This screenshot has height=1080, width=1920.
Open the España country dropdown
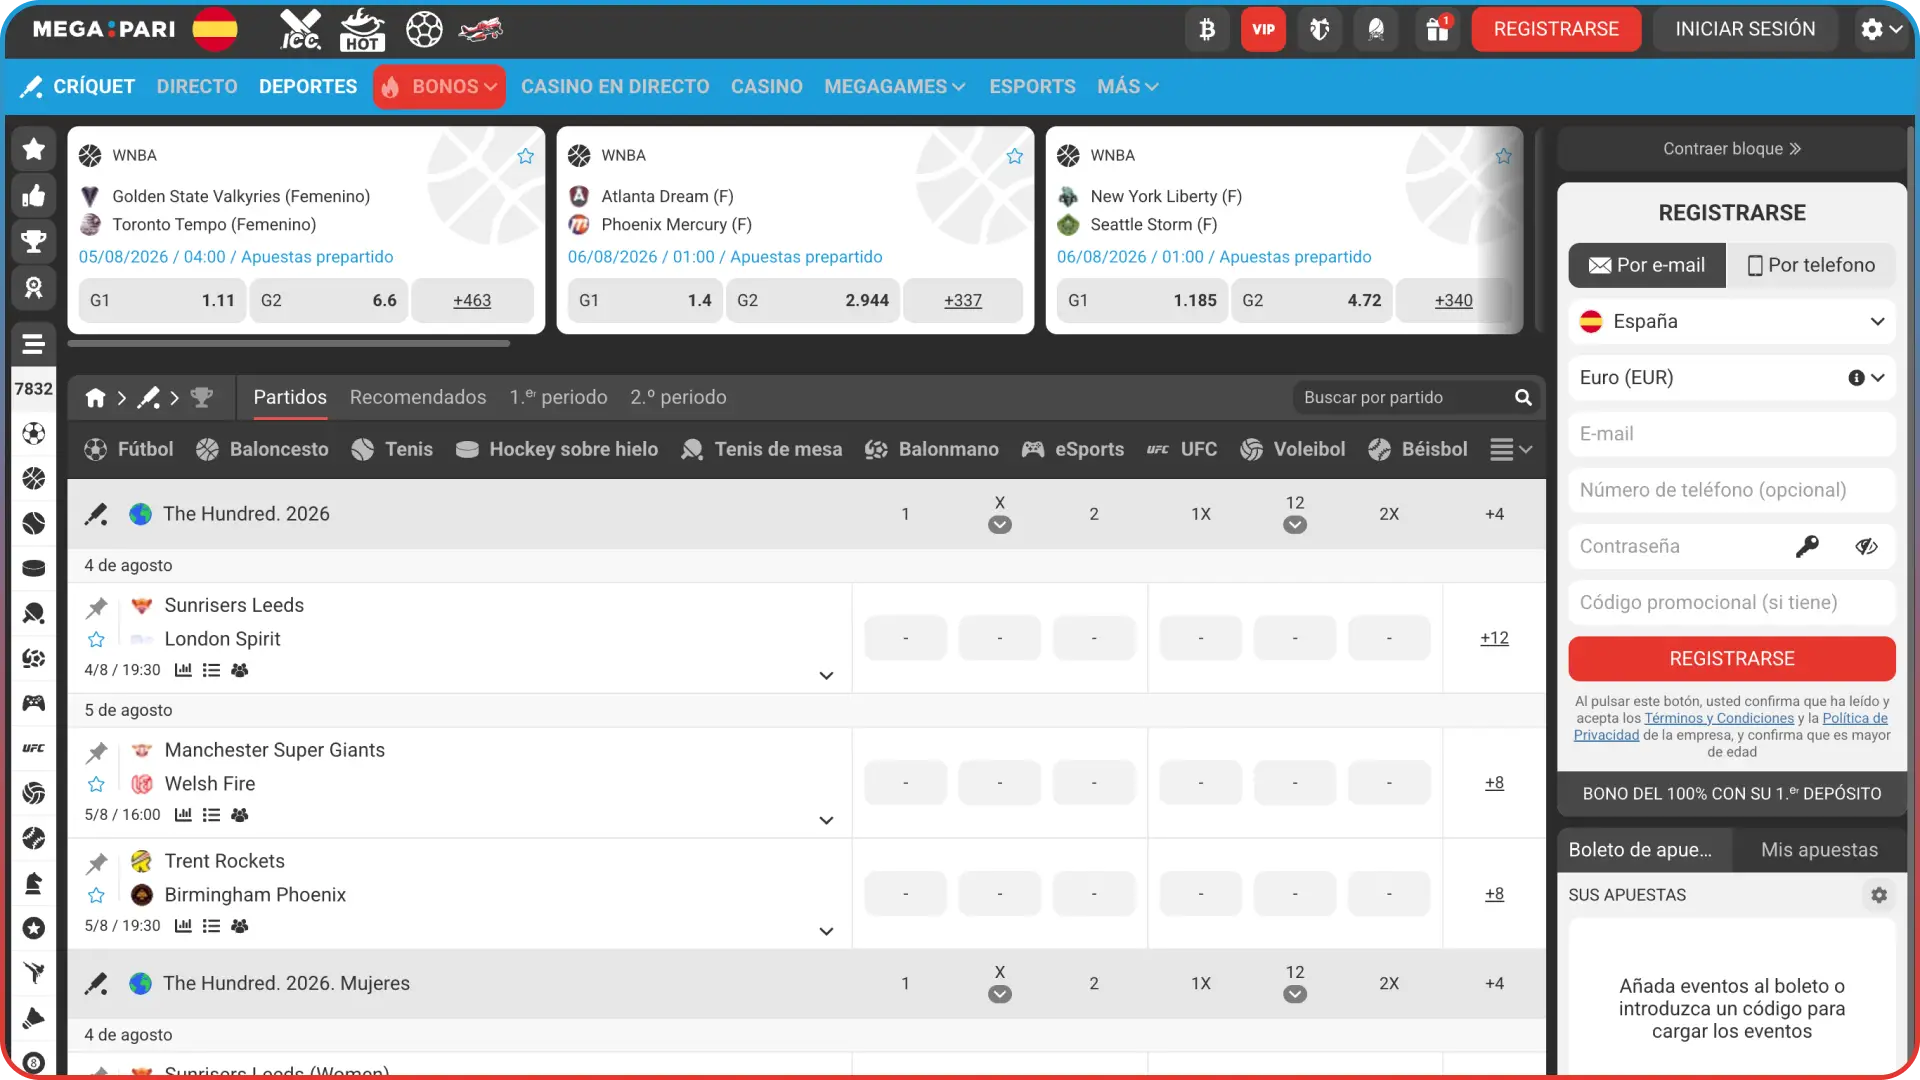point(1732,321)
